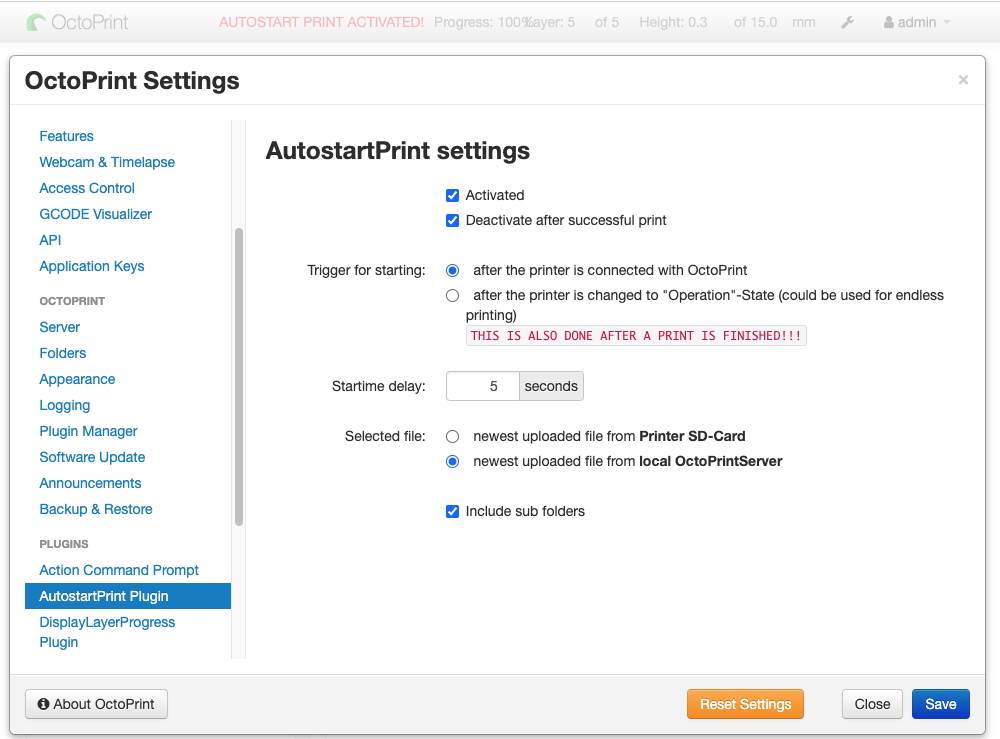Screen dimensions: 1000x739
Task: Open Webcam & Timelapse settings
Action: click(107, 163)
